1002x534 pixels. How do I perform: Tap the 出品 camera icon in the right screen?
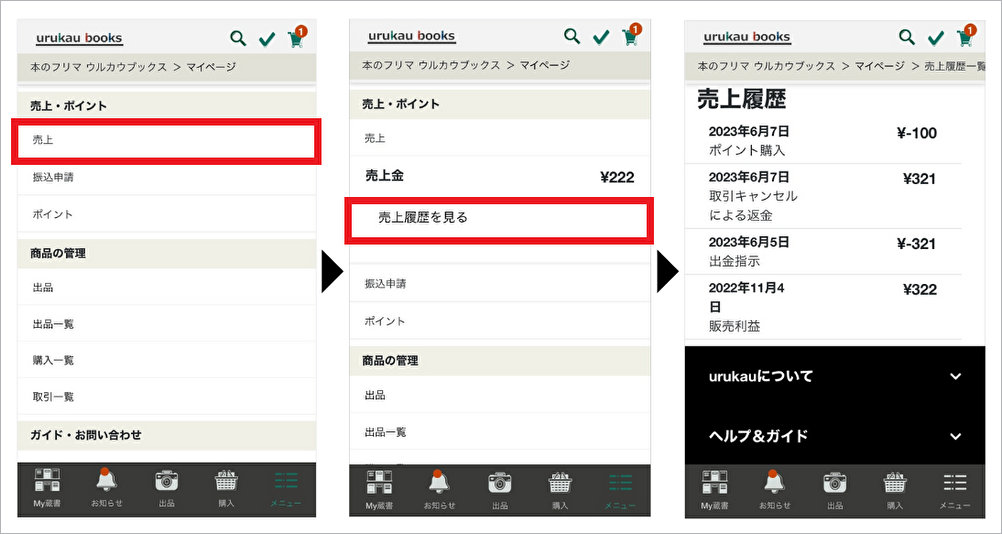tap(834, 487)
